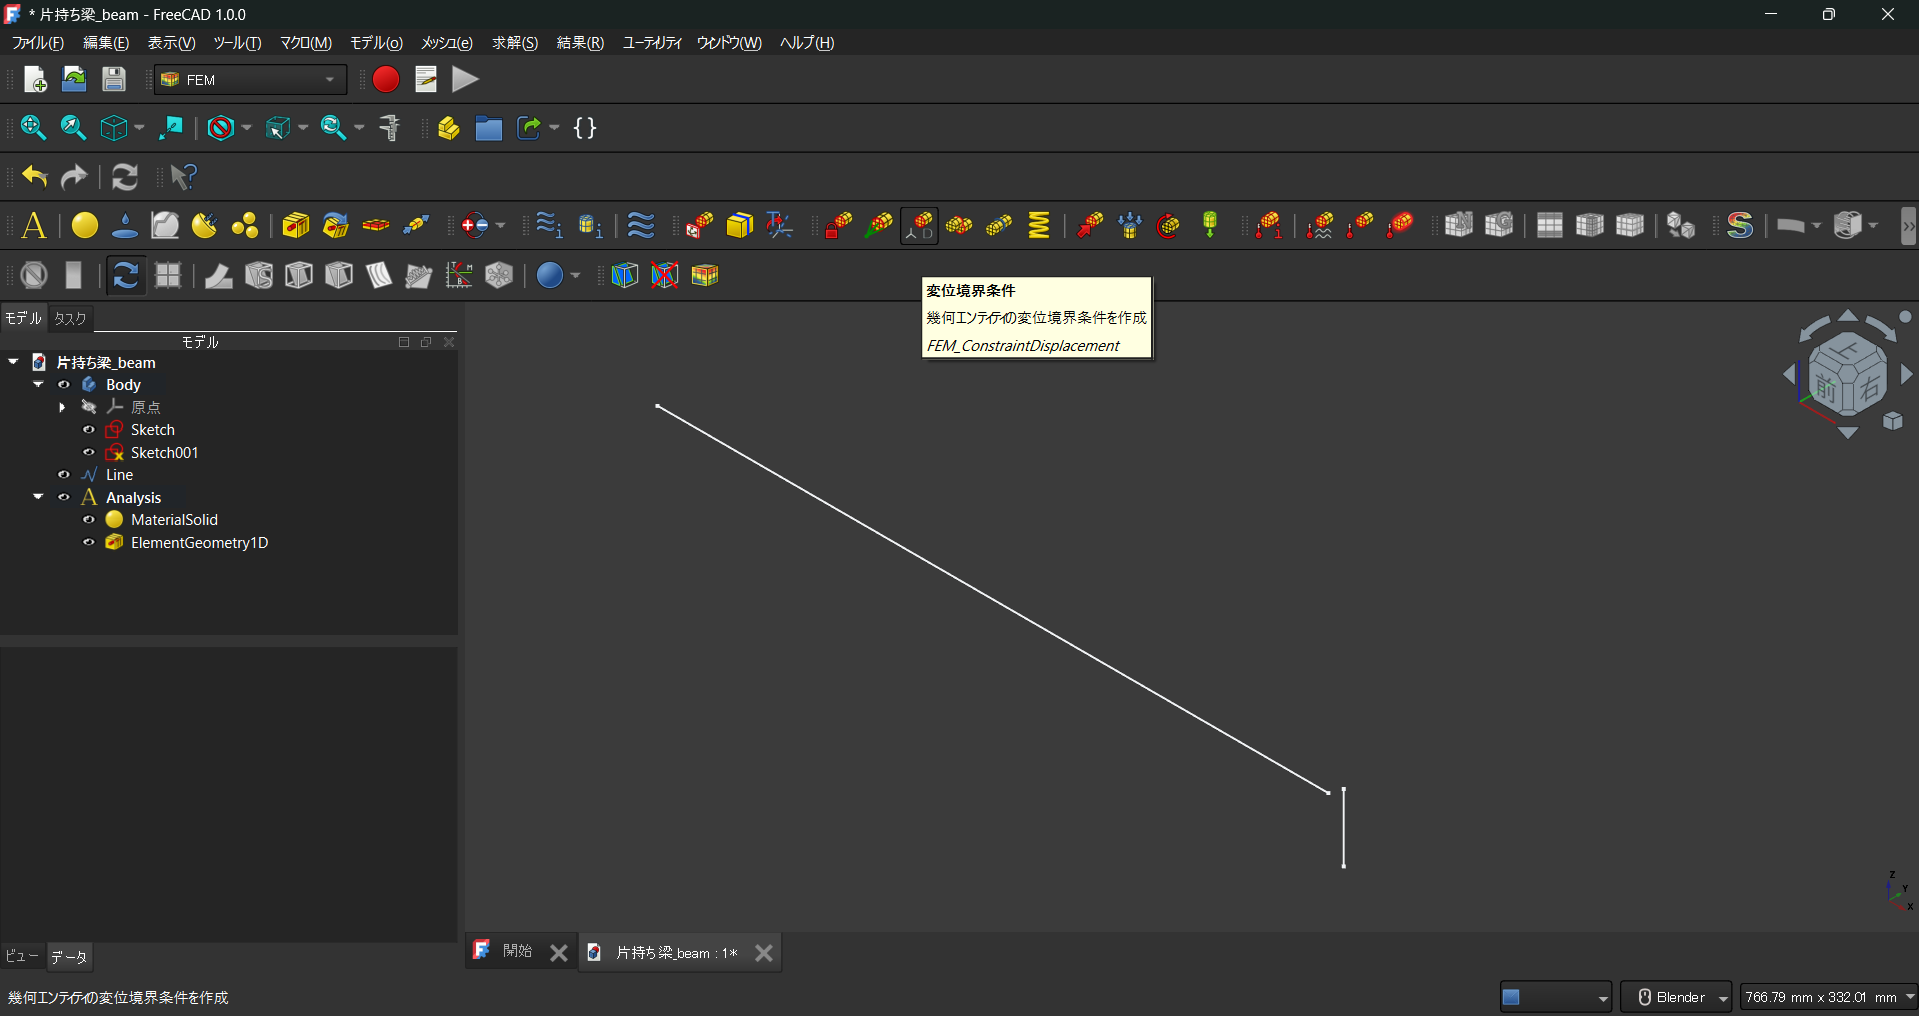Image resolution: width=1919 pixels, height=1016 pixels.
Task: Click the purge results icon
Action: 34,275
